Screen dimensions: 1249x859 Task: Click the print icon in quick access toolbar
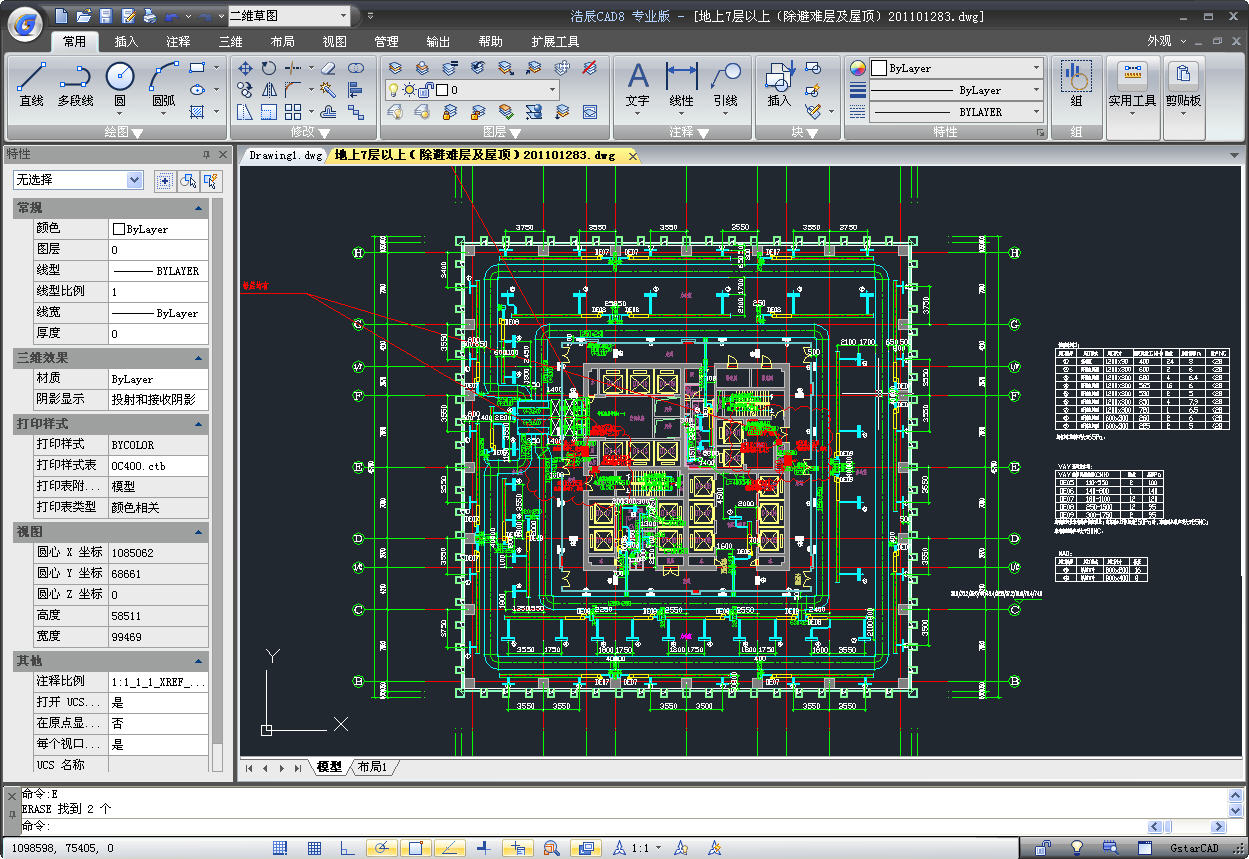coord(149,16)
